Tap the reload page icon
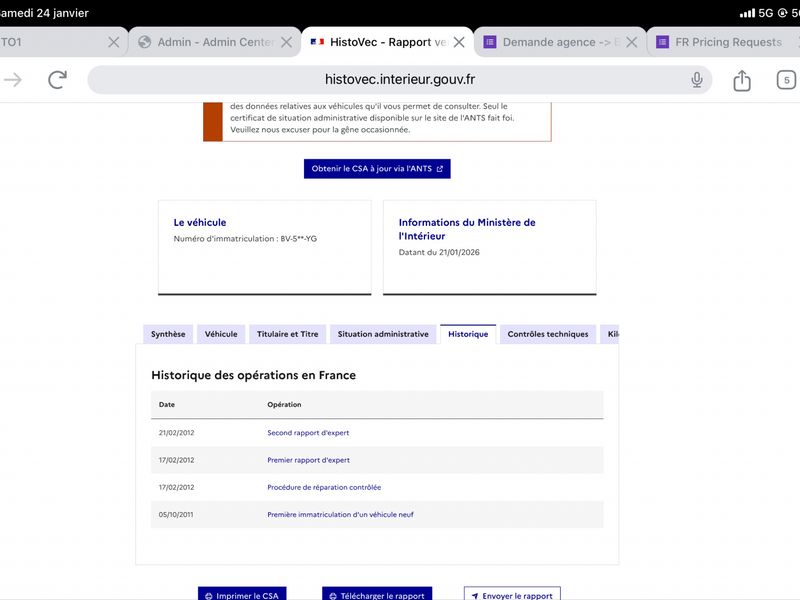 click(58, 80)
